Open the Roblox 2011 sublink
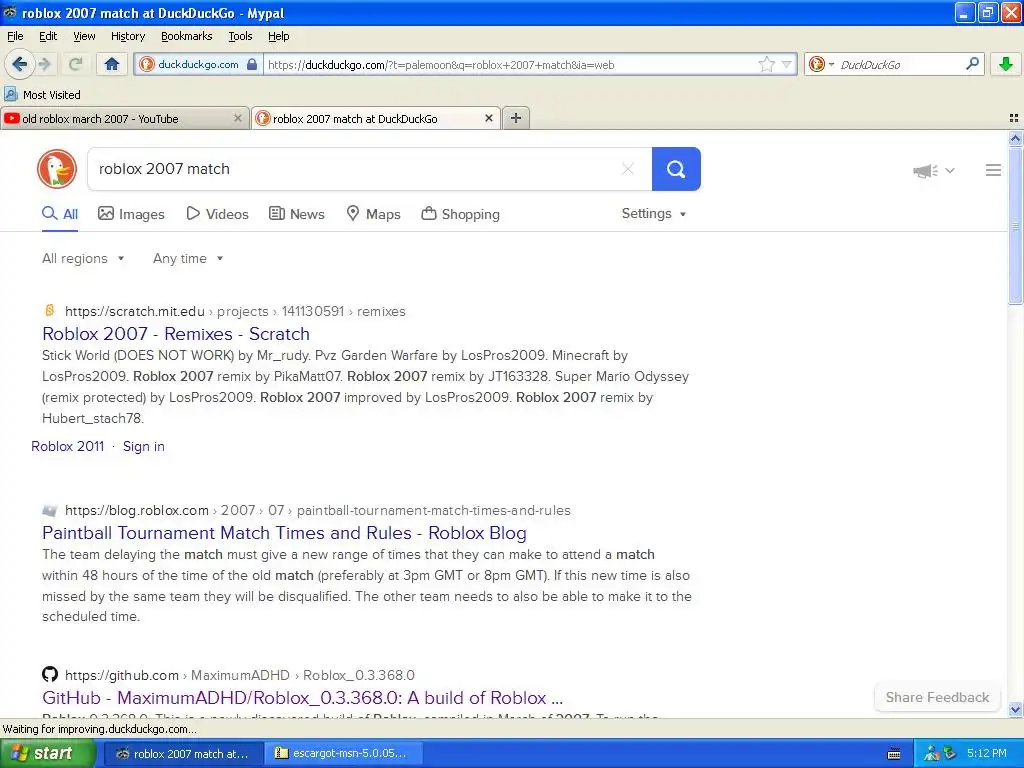 68,447
